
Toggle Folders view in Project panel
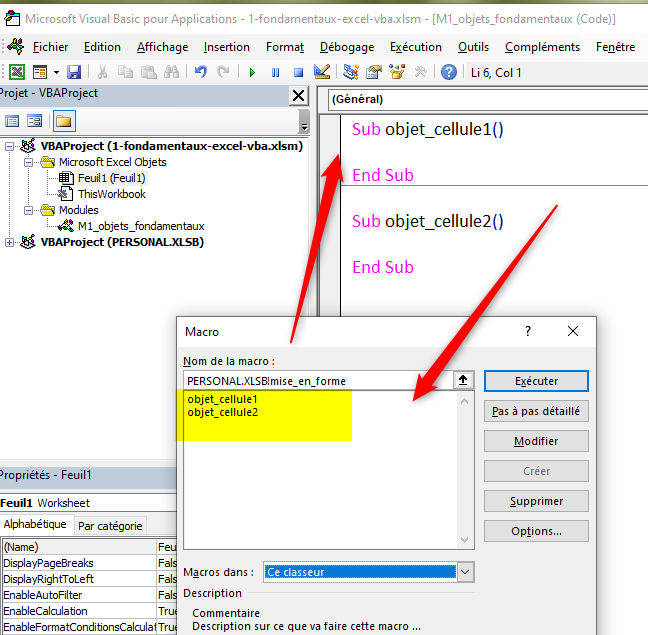click(64, 121)
